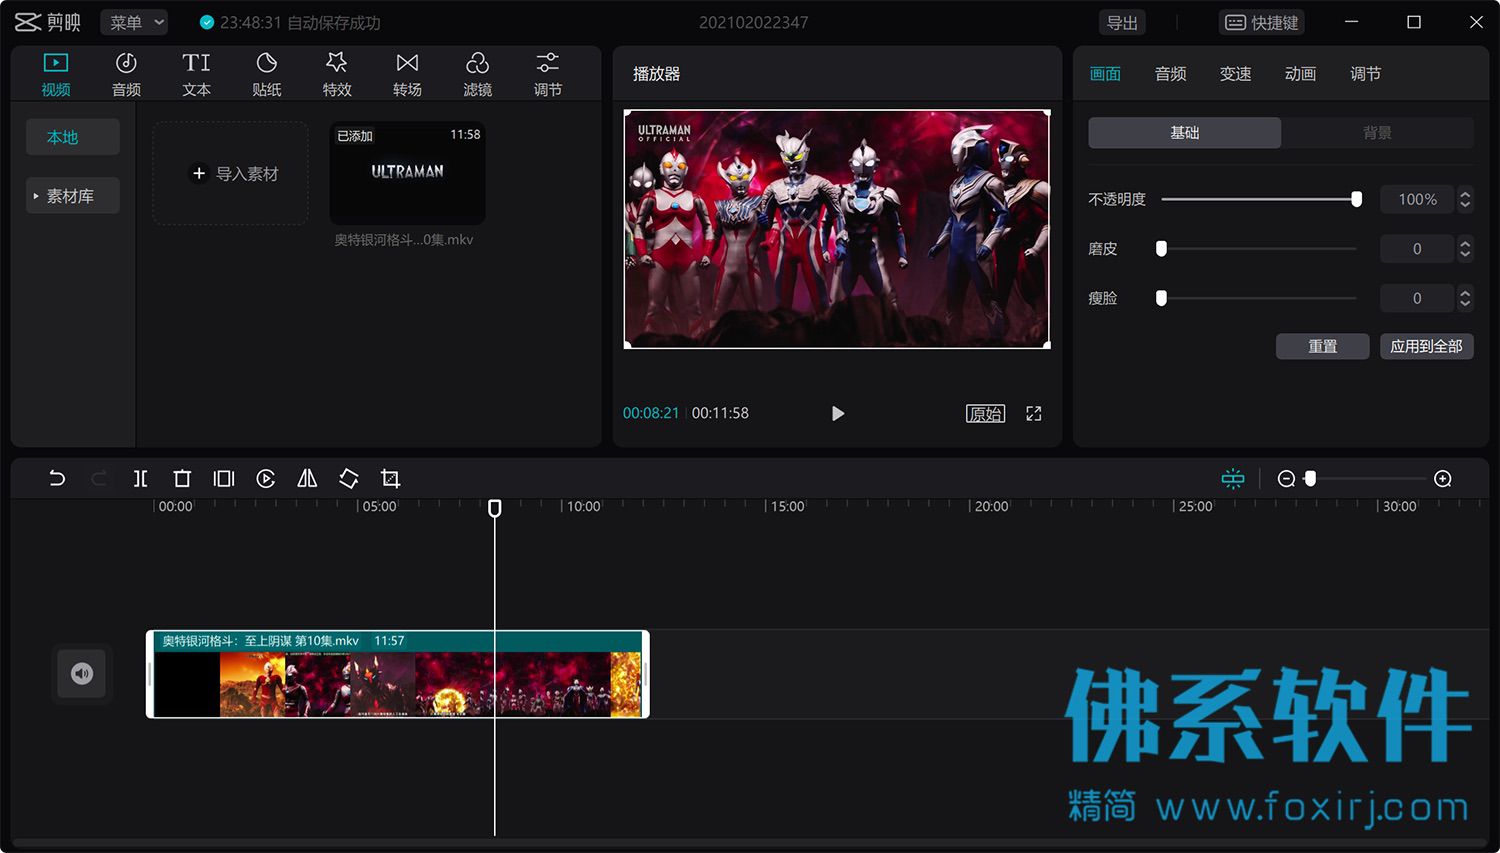Click the timeline playhead marker
The image size is (1500, 853).
pyautogui.click(x=494, y=508)
